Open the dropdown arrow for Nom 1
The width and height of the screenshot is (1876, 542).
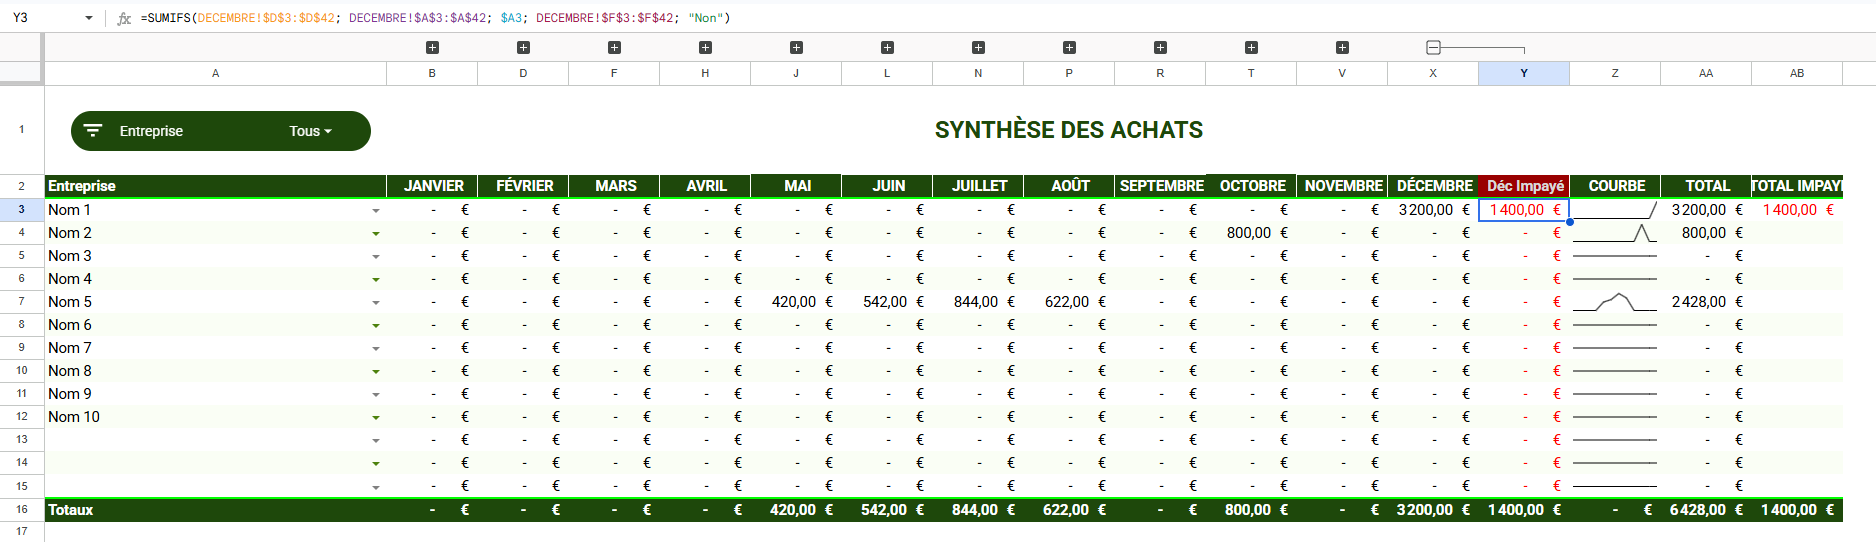click(x=376, y=211)
